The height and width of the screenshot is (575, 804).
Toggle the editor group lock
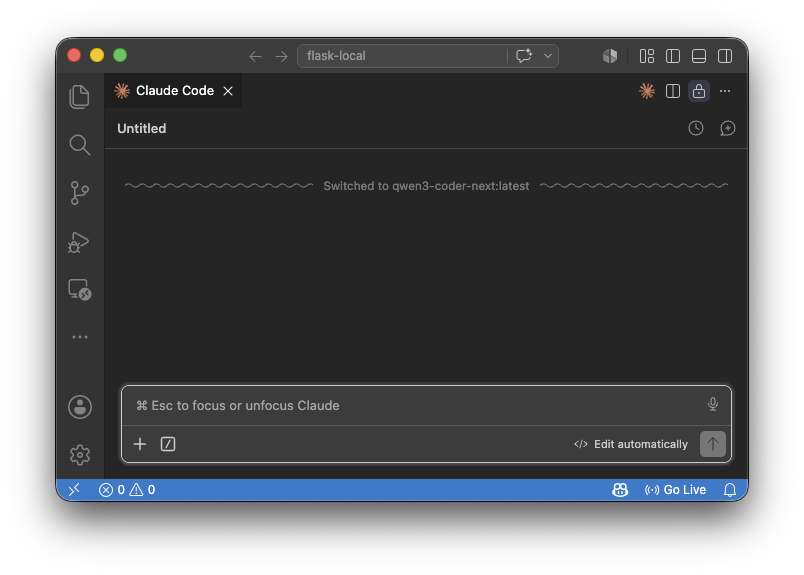pos(698,91)
